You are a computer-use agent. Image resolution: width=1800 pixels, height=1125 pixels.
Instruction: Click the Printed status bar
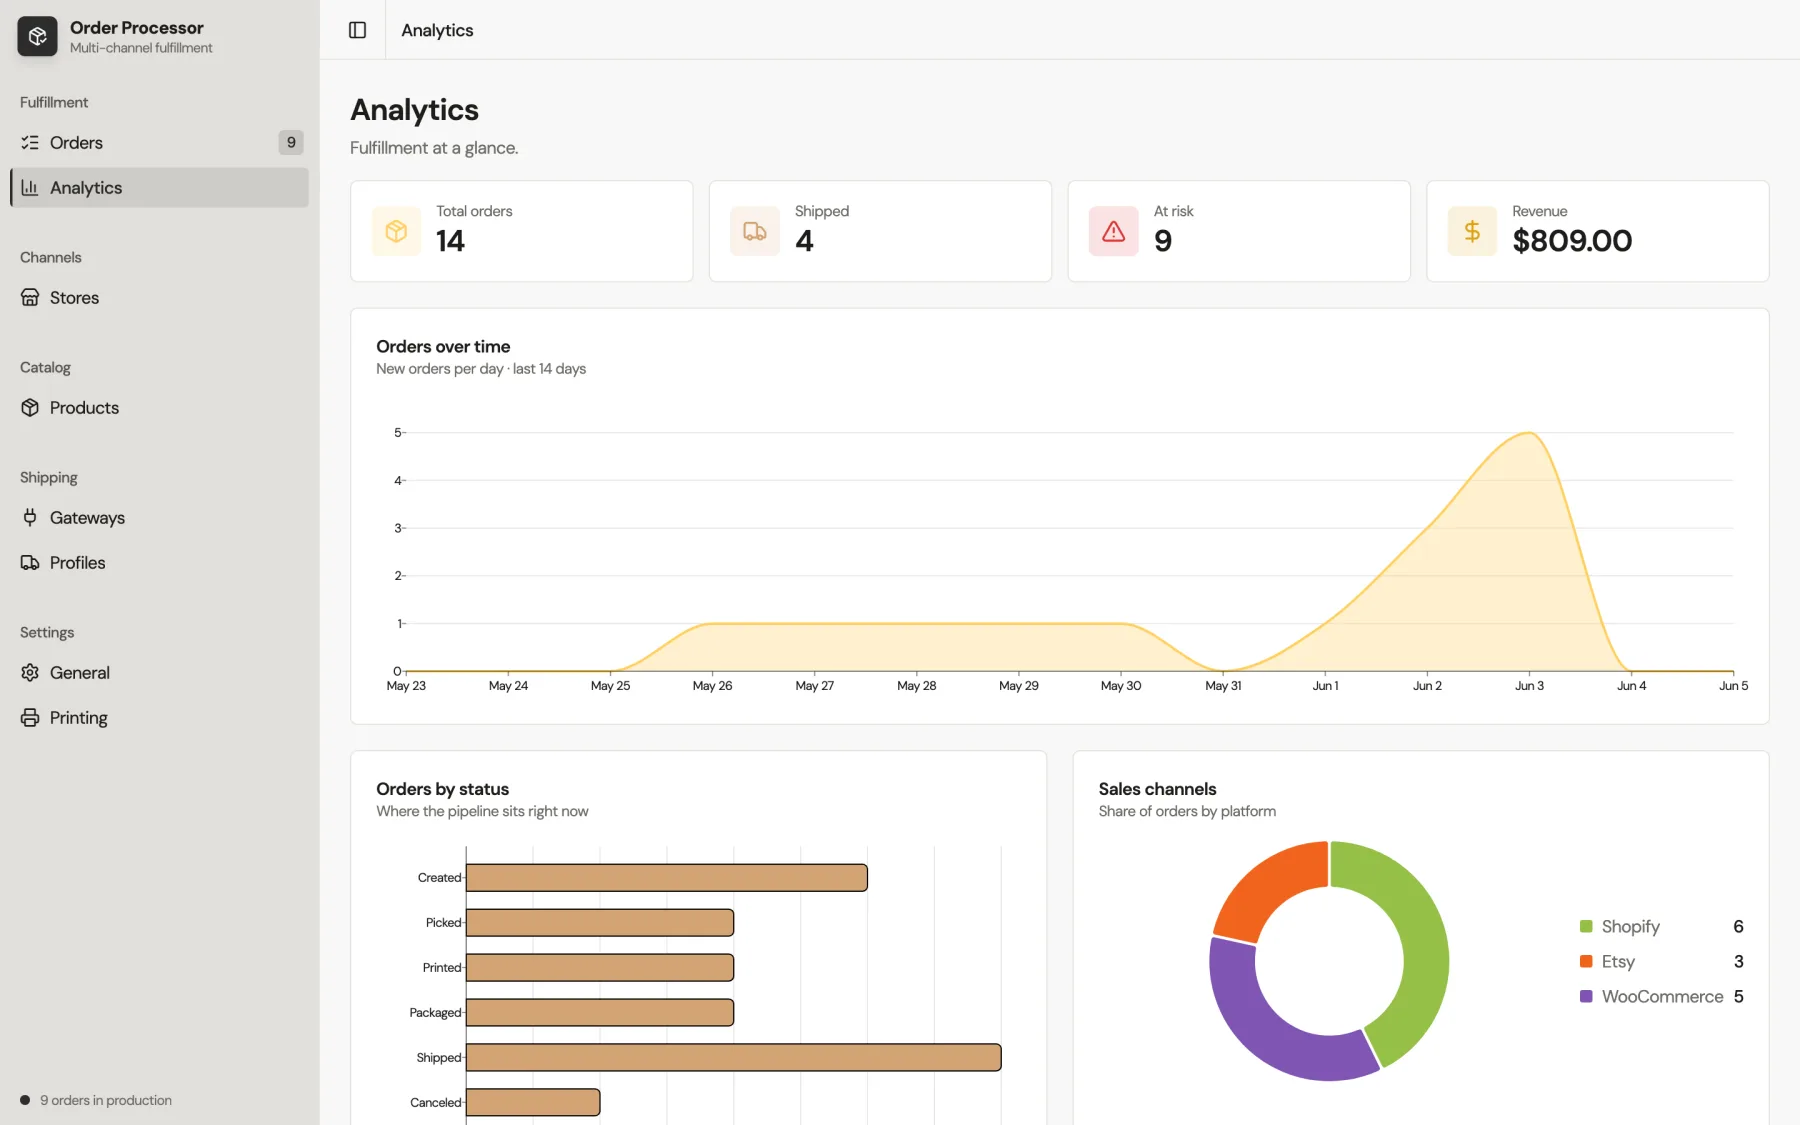[600, 968]
